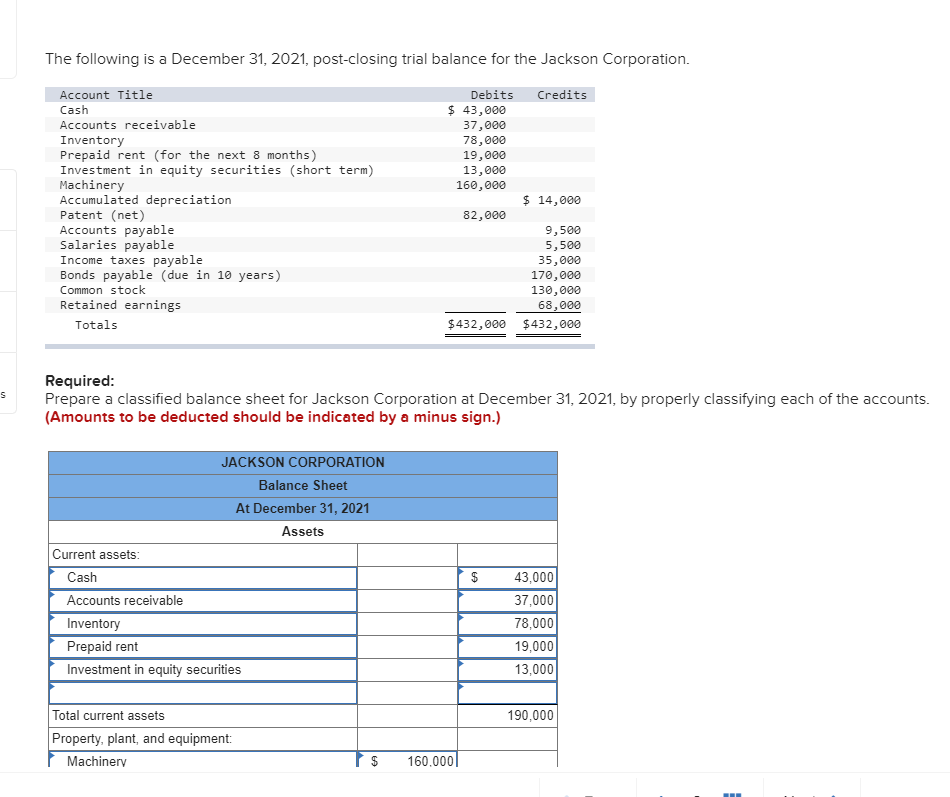Click the grid icon in the bottom toolbar

[x=733, y=793]
